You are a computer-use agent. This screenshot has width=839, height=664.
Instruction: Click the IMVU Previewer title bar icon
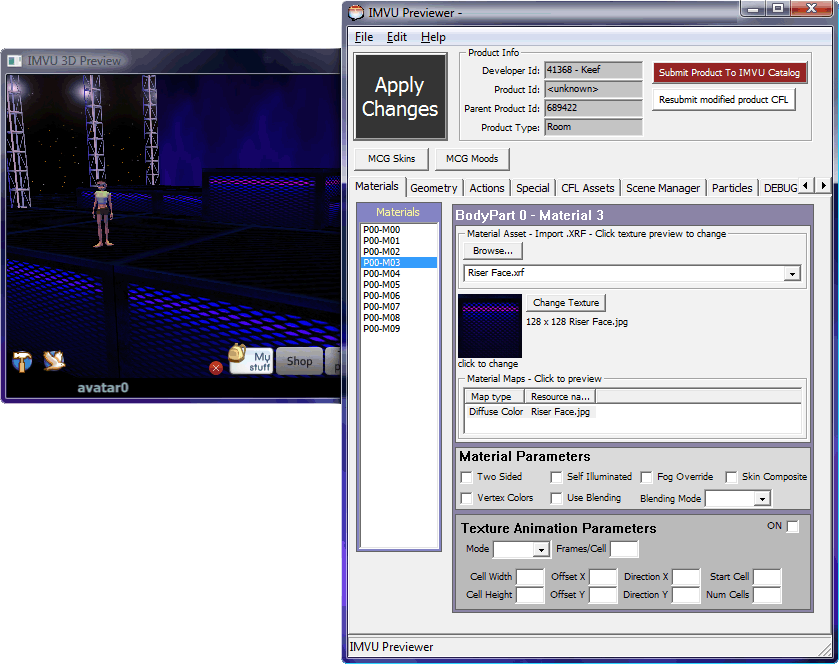pos(356,12)
